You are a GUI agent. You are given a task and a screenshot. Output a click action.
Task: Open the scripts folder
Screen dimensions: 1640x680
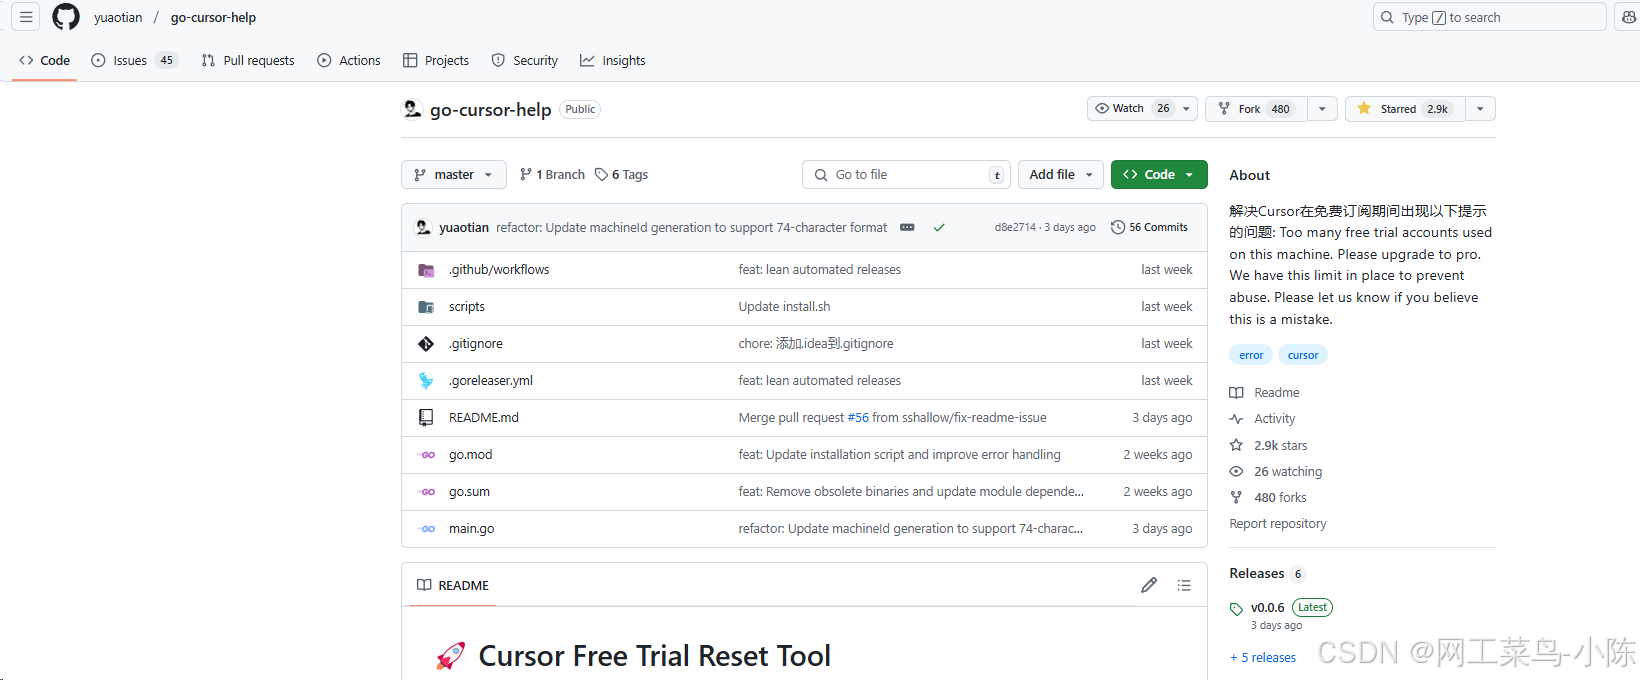467,306
